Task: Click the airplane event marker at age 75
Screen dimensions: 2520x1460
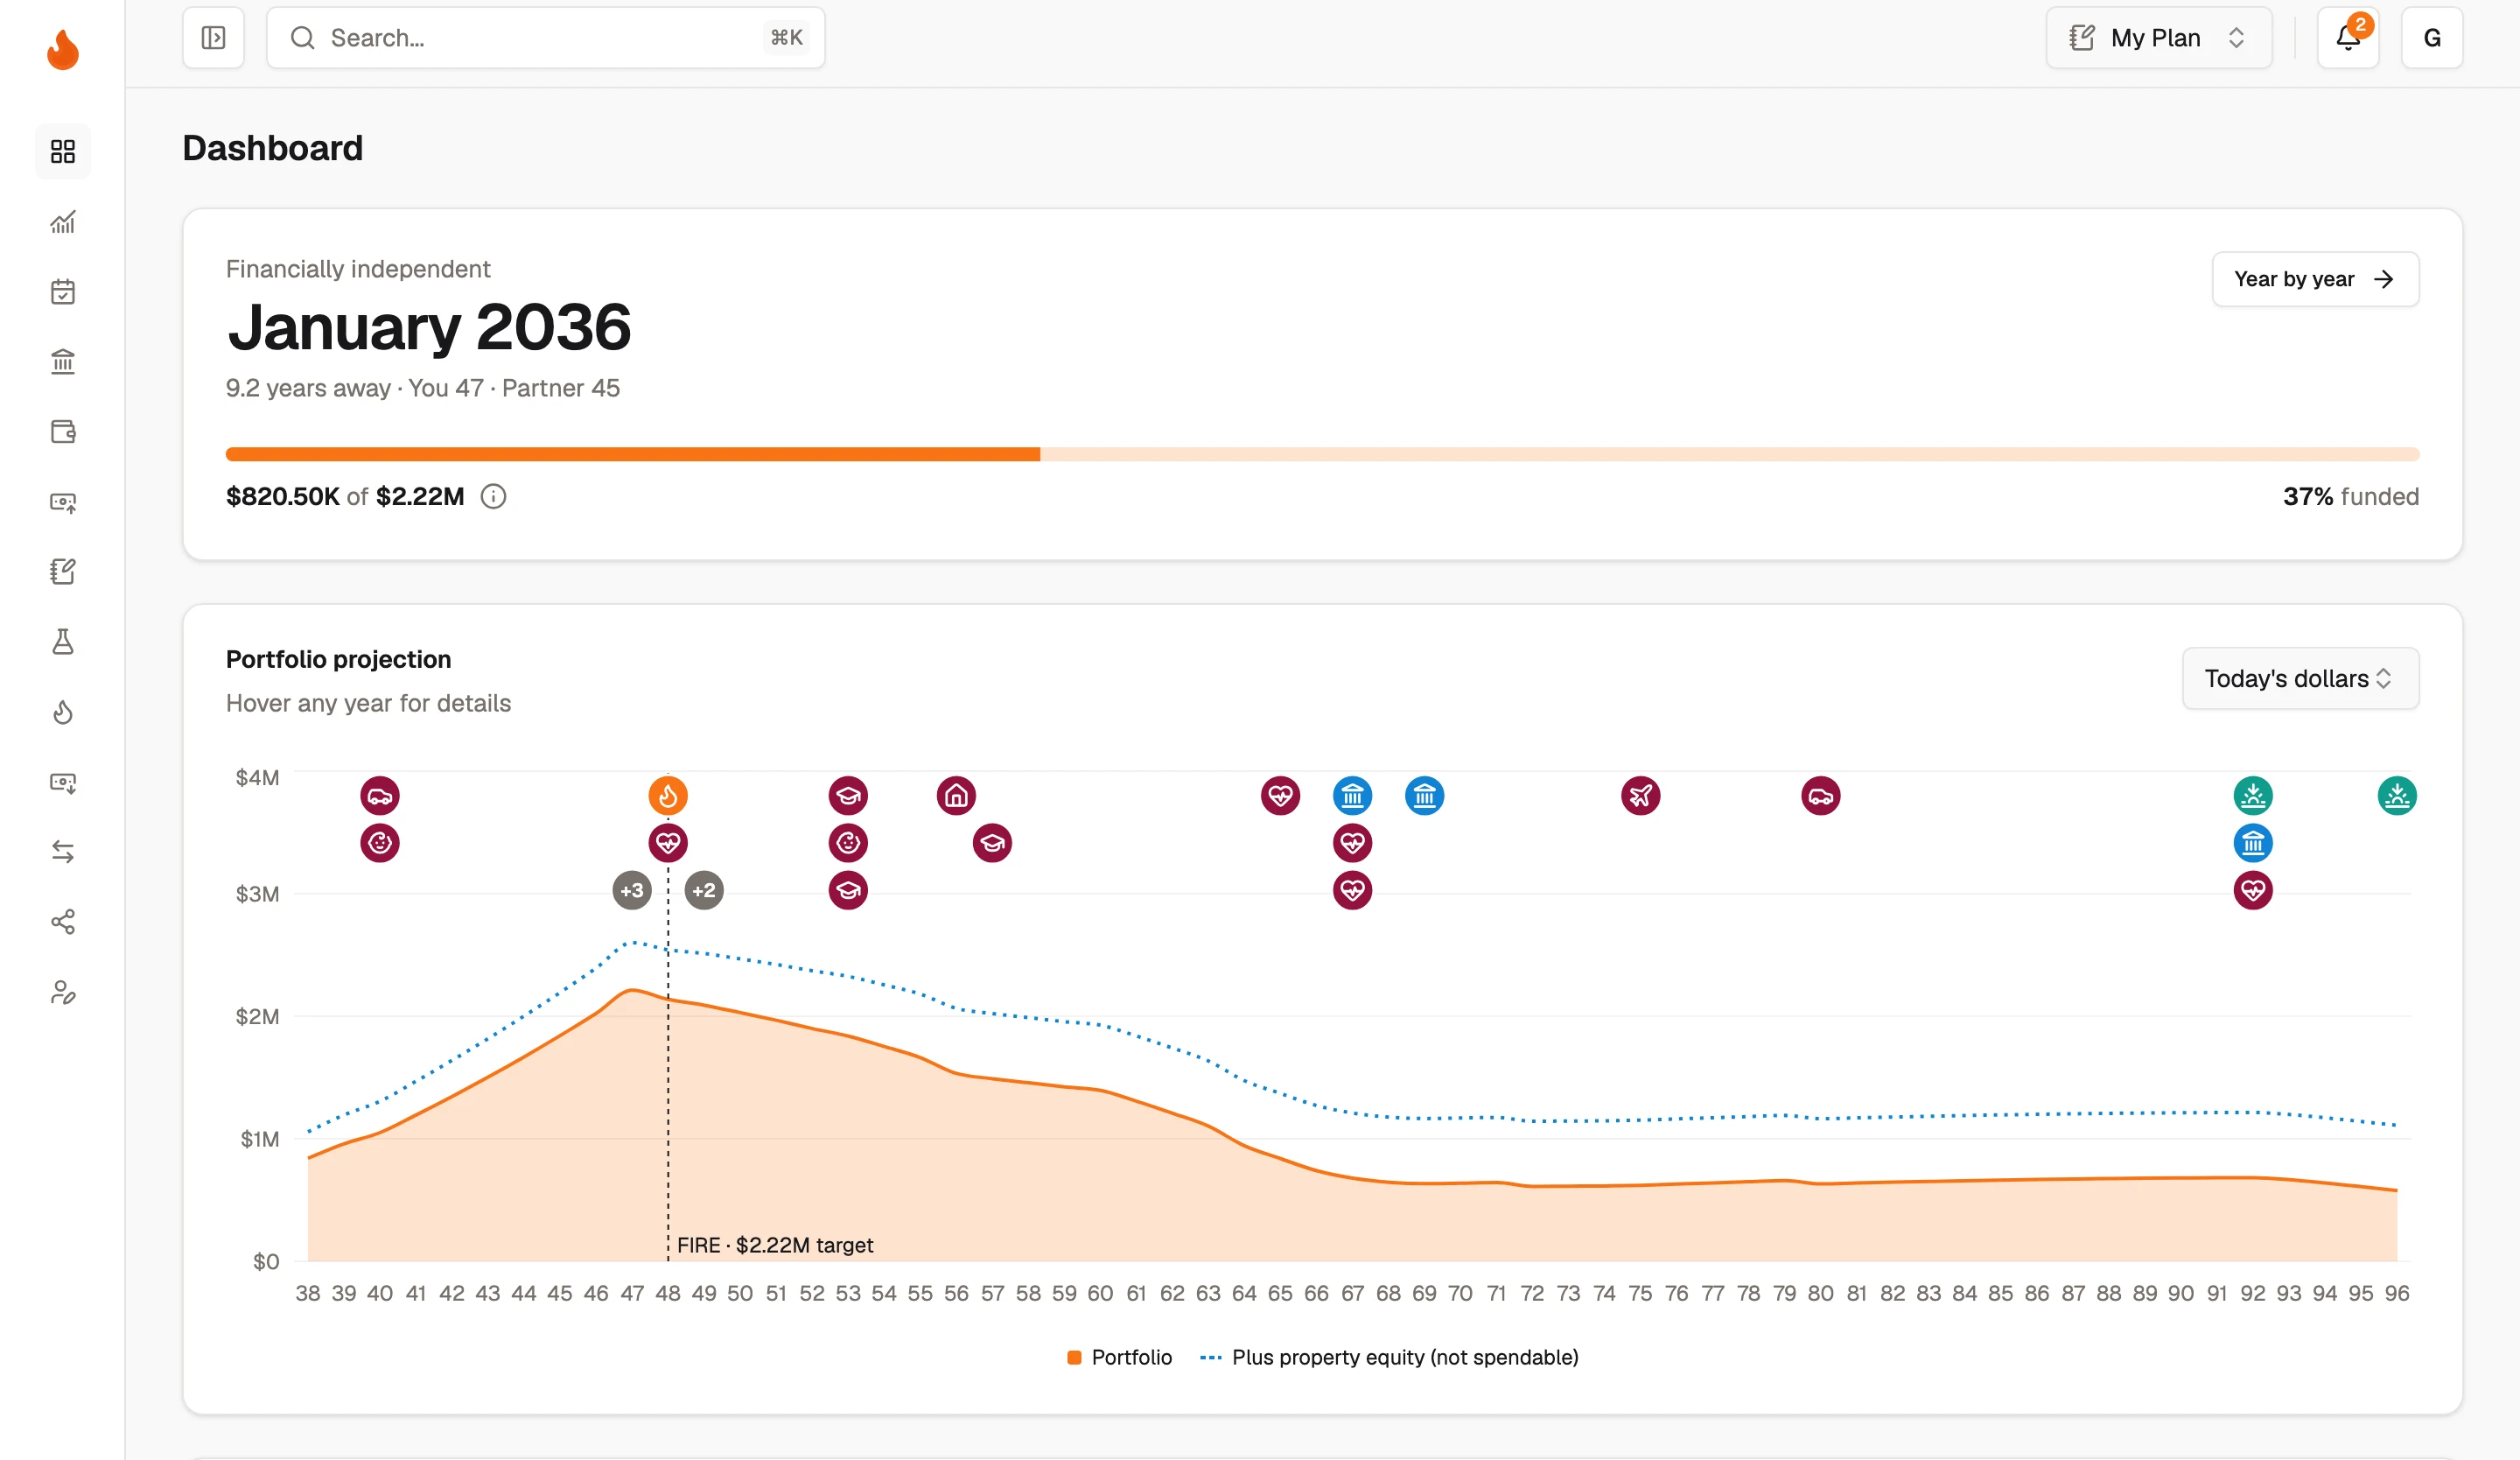Action: [1640, 796]
